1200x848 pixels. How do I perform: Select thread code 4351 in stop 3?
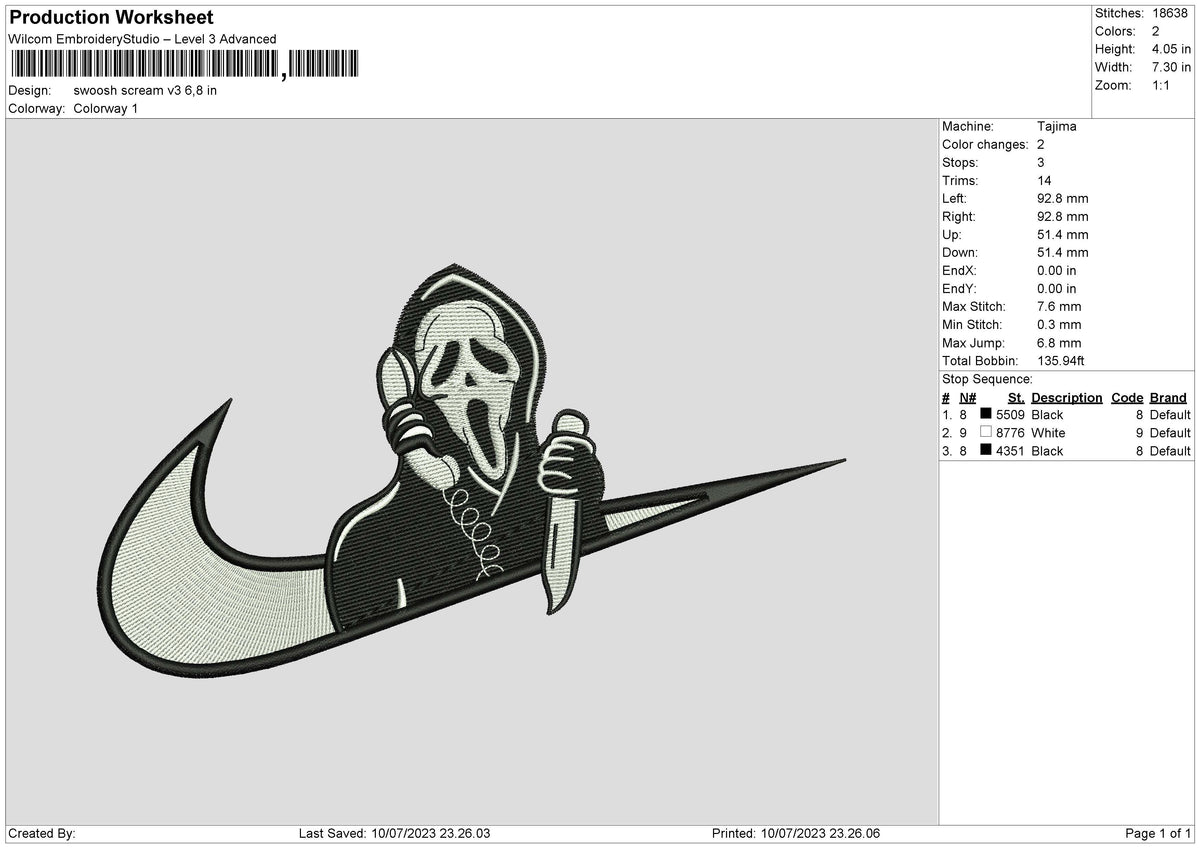pos(1011,451)
